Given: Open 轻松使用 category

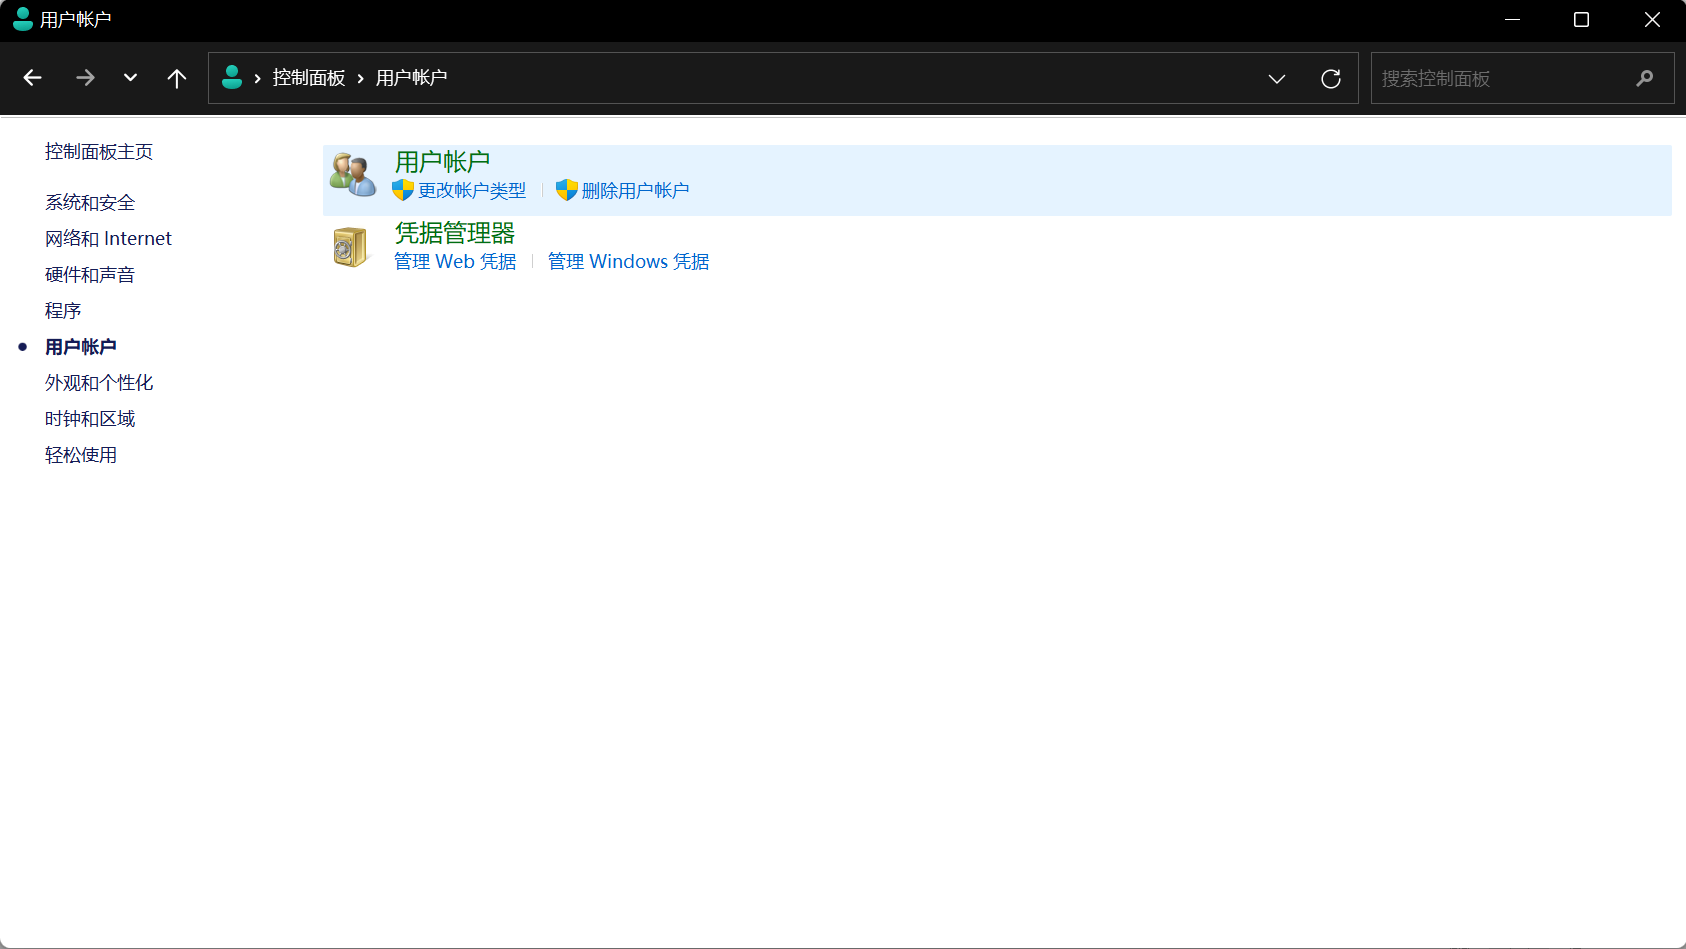Looking at the screenshot, I should [x=81, y=455].
